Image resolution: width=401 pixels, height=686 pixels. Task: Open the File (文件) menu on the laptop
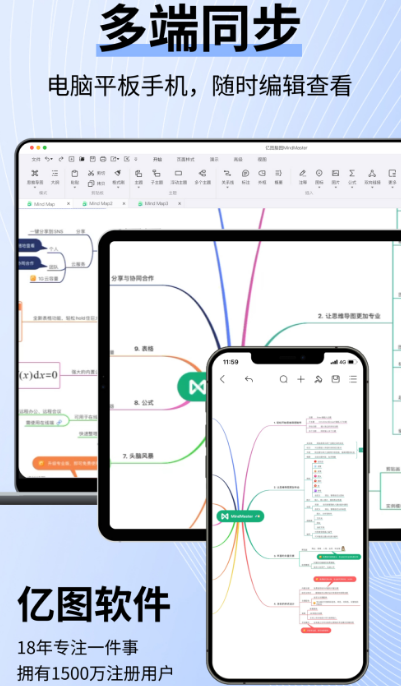coord(36,159)
